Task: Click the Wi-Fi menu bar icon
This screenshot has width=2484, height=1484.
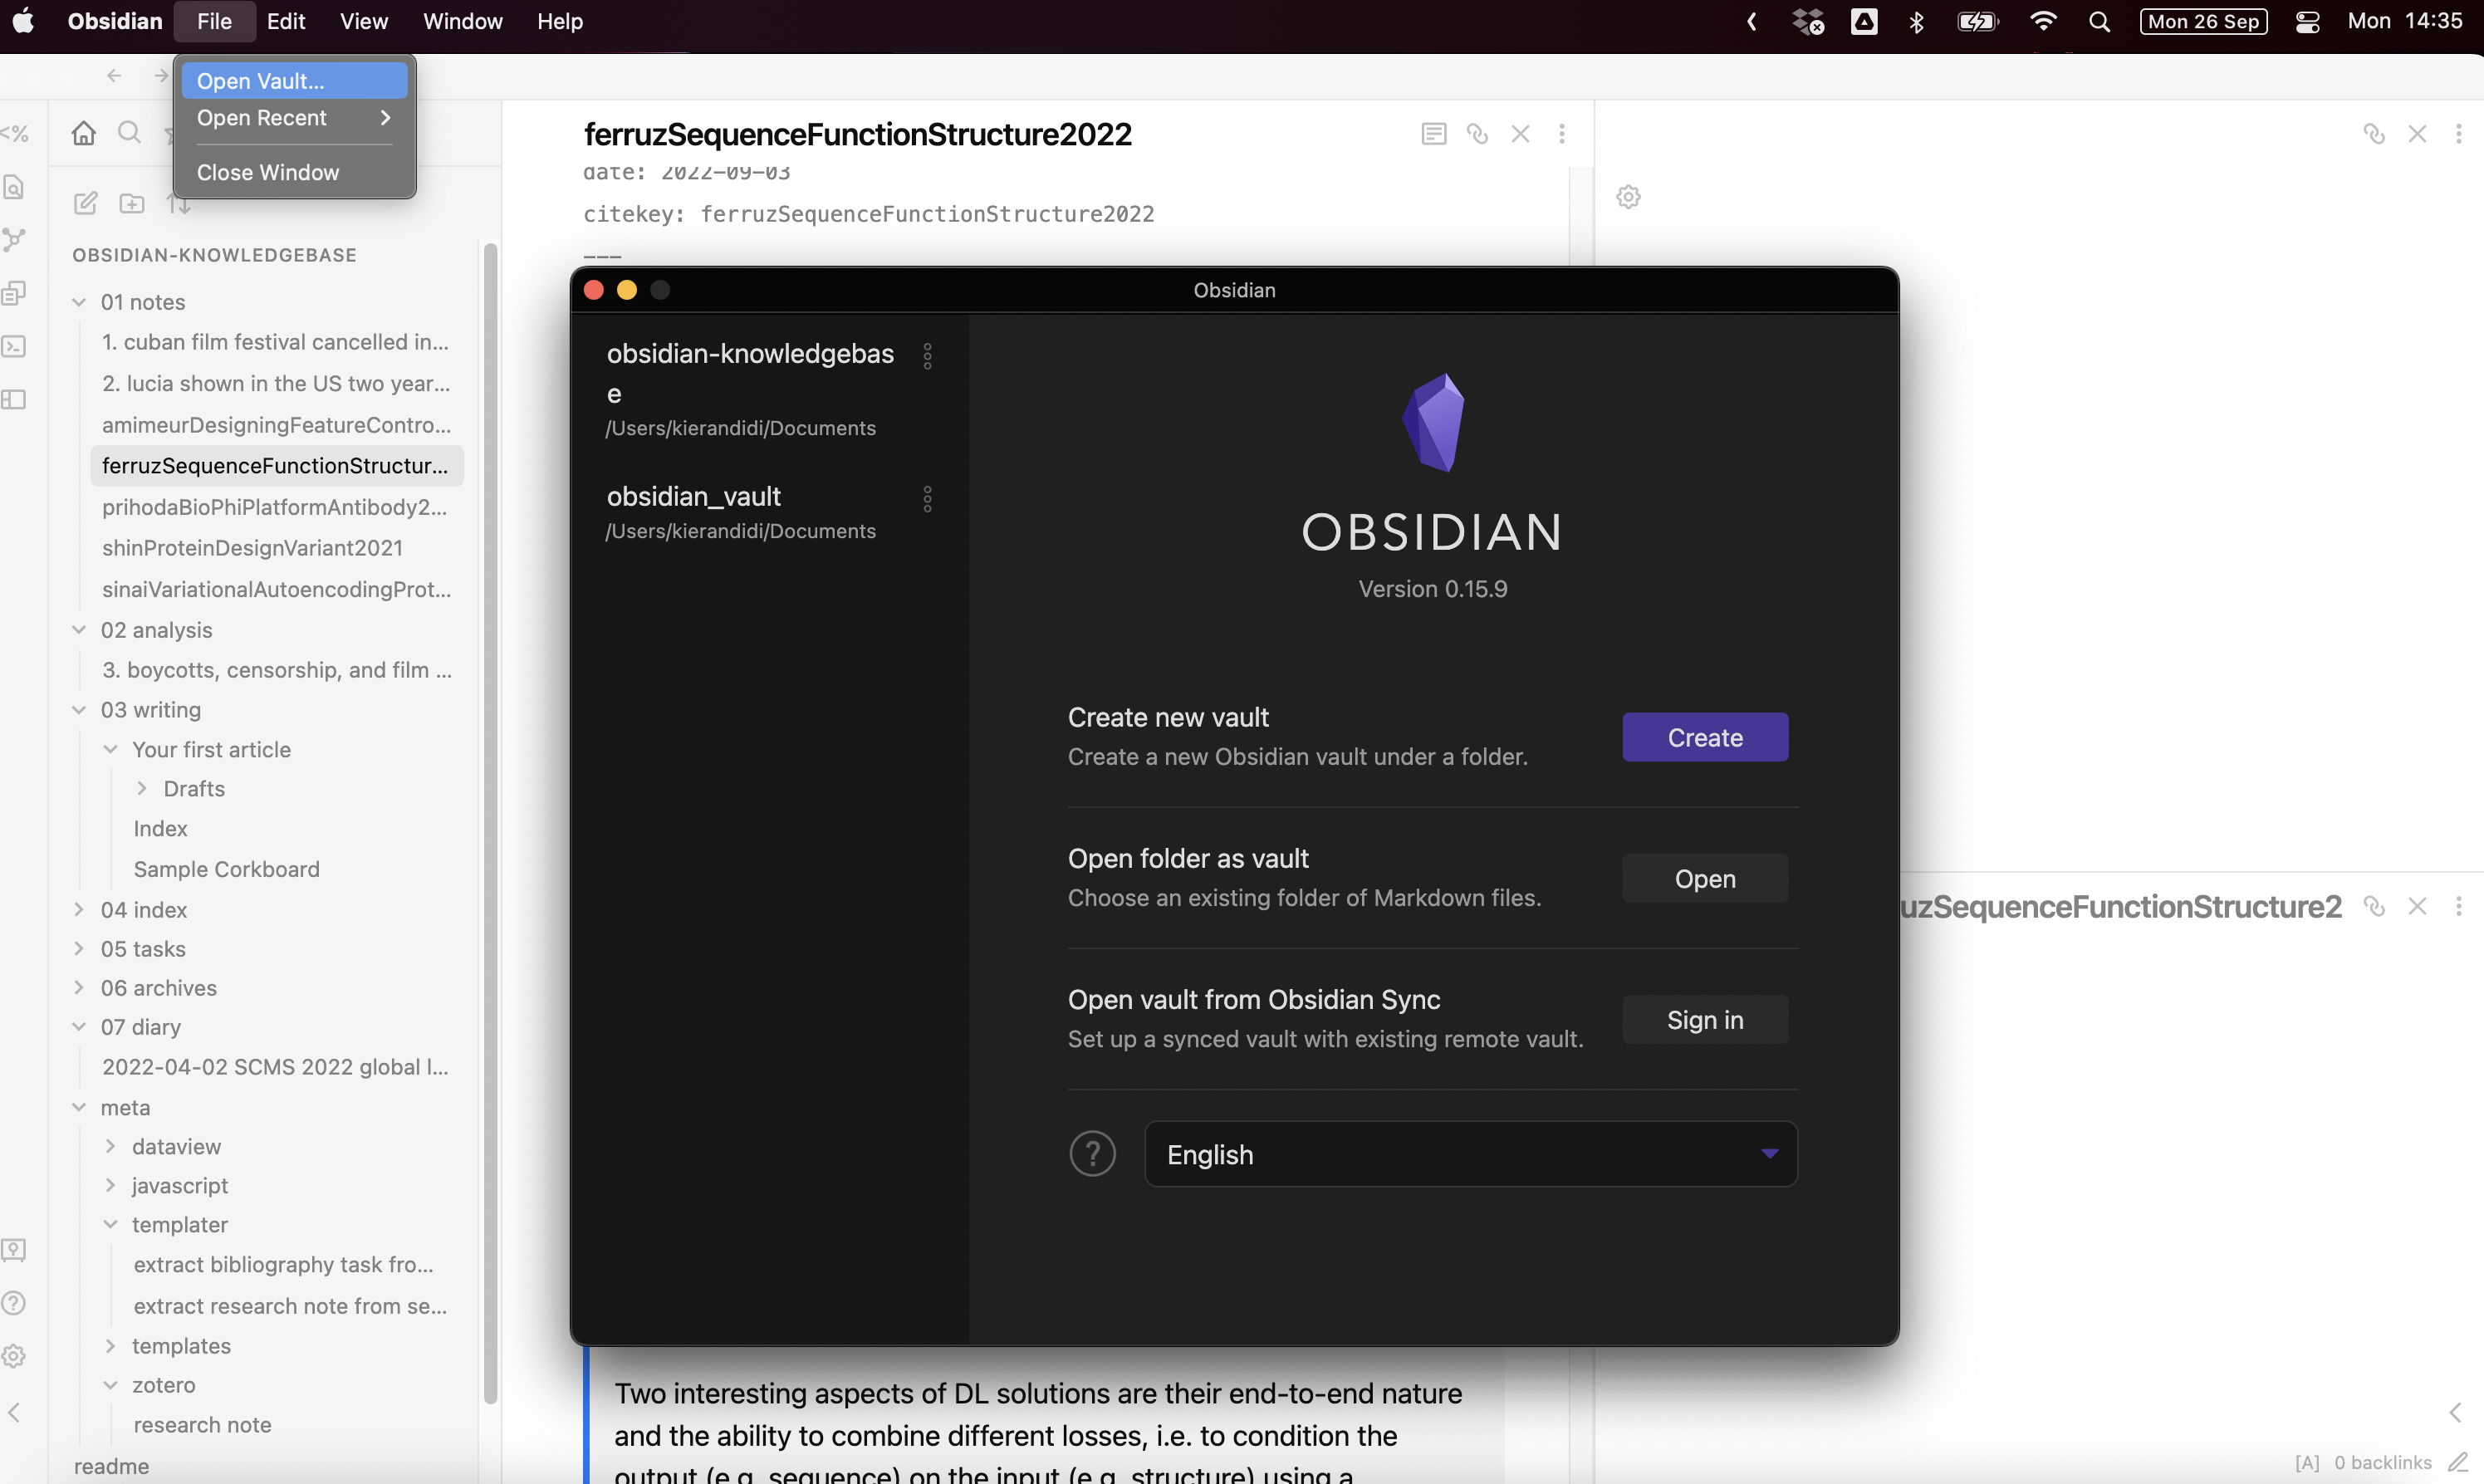Action: (x=2043, y=21)
